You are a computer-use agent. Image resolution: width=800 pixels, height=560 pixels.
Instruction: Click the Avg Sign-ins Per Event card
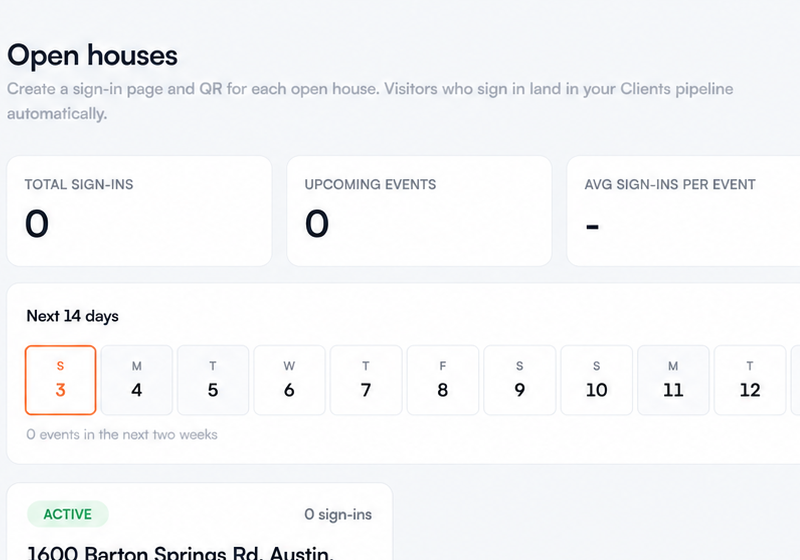click(x=684, y=211)
